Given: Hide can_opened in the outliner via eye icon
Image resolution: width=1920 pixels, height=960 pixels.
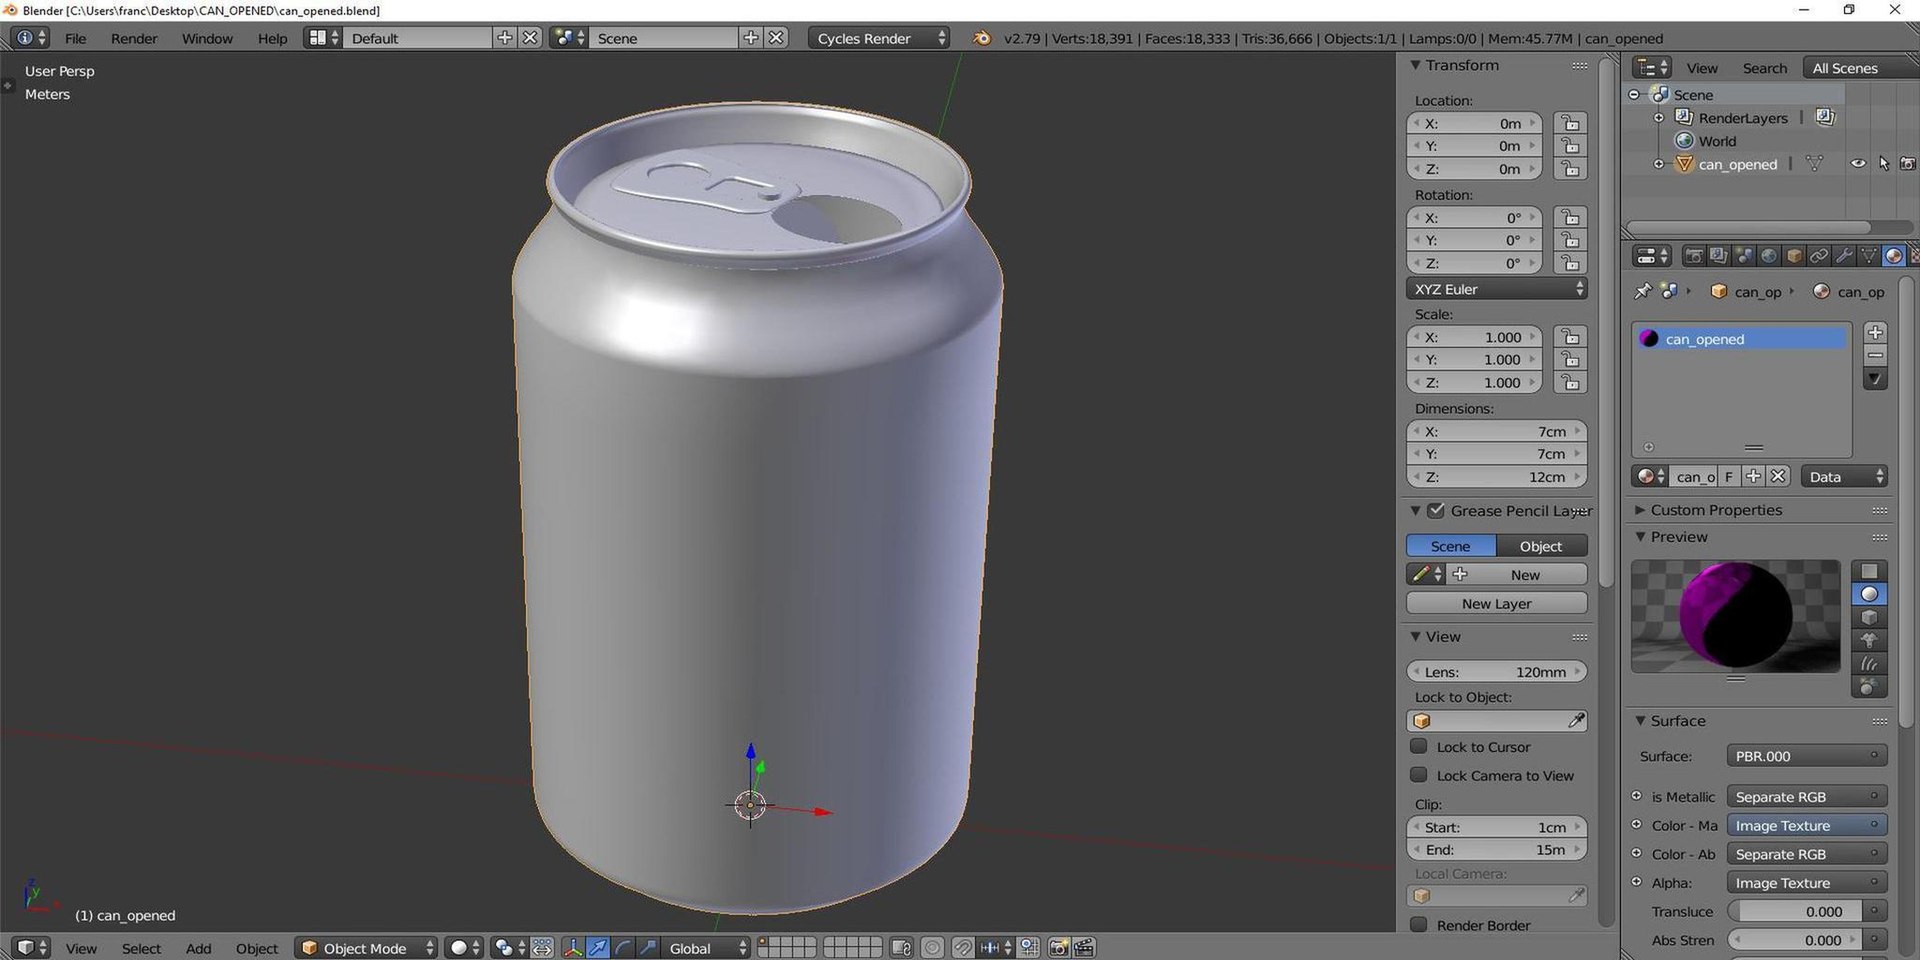Looking at the screenshot, I should (x=1857, y=164).
